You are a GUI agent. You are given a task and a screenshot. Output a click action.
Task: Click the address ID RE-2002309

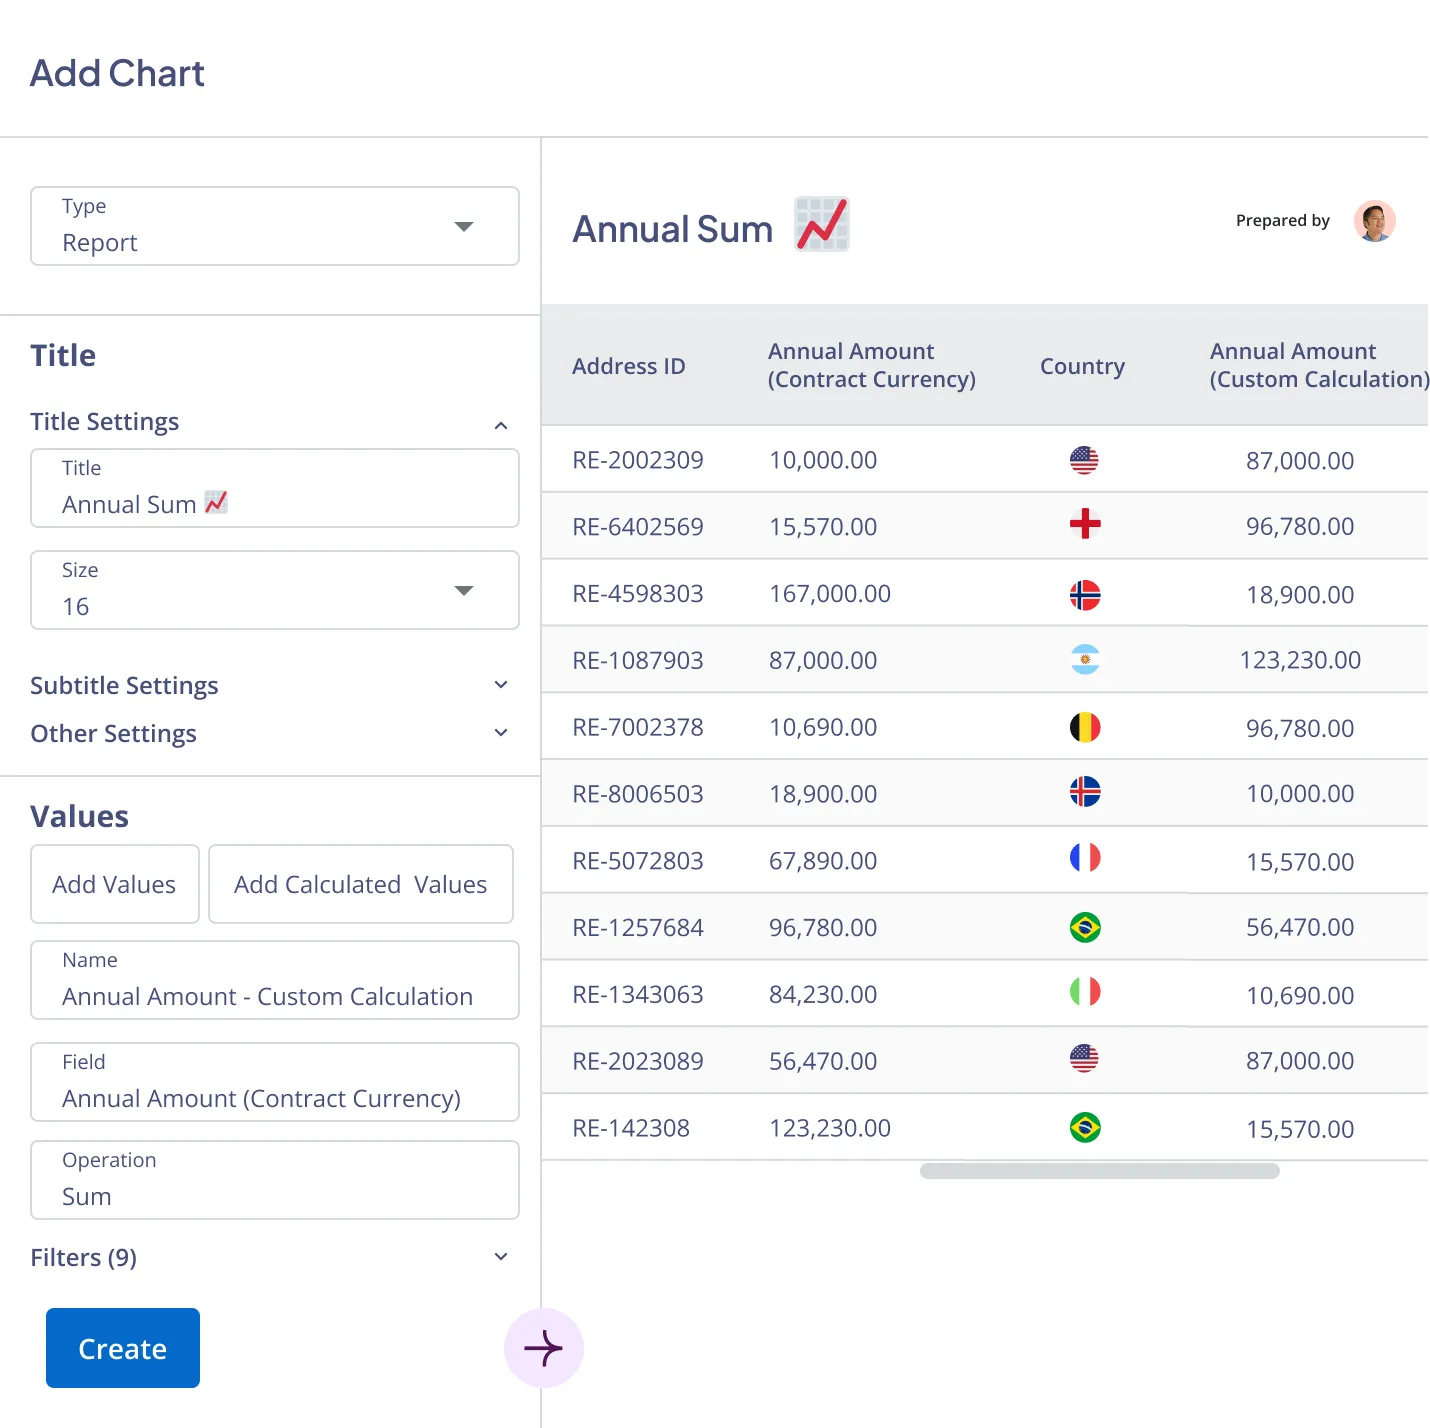638,460
